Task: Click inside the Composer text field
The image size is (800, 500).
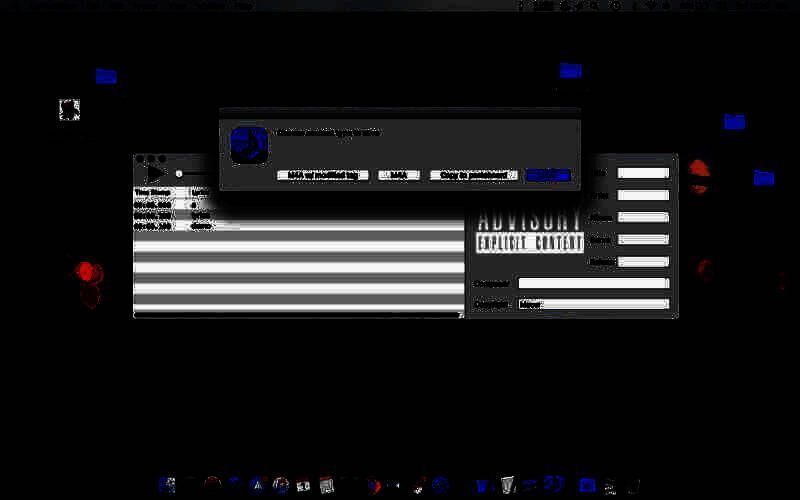Action: coord(593,283)
